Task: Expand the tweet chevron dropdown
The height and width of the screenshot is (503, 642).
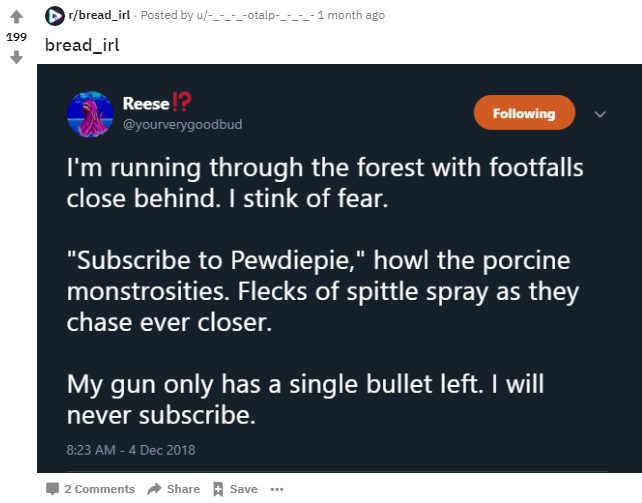Action: (x=600, y=114)
